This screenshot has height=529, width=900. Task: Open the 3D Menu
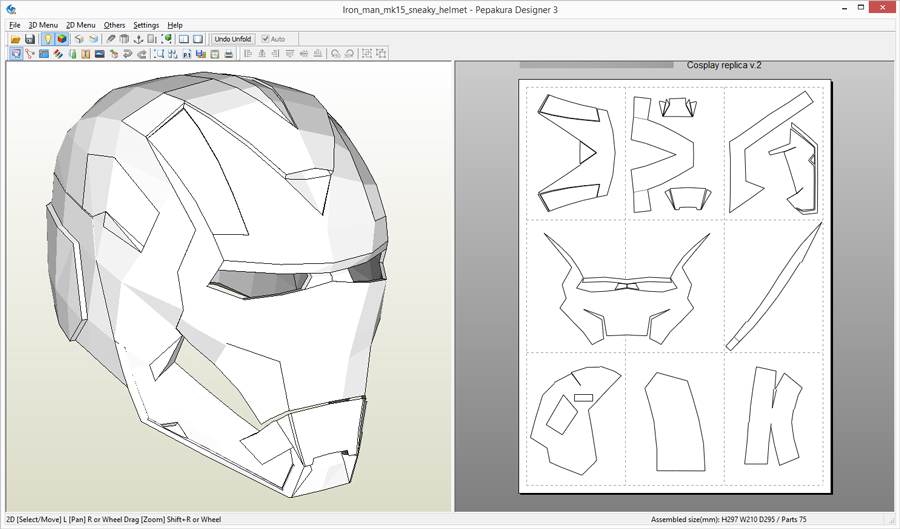pos(43,25)
